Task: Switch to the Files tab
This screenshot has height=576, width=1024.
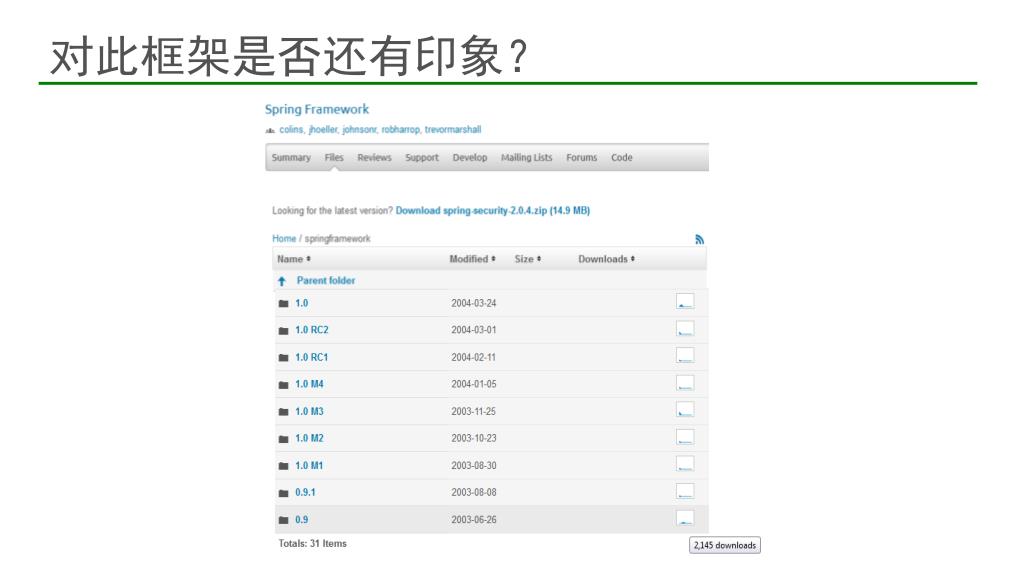Action: pos(334,158)
